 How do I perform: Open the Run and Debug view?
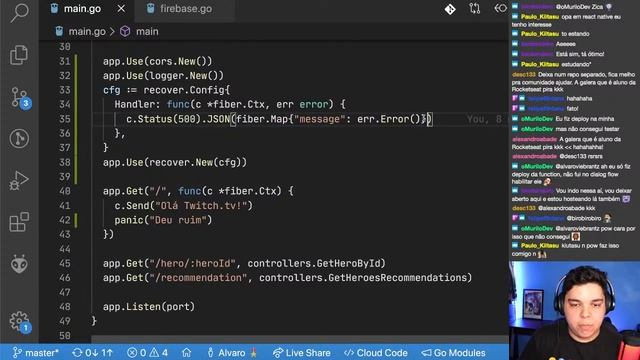[x=19, y=180]
